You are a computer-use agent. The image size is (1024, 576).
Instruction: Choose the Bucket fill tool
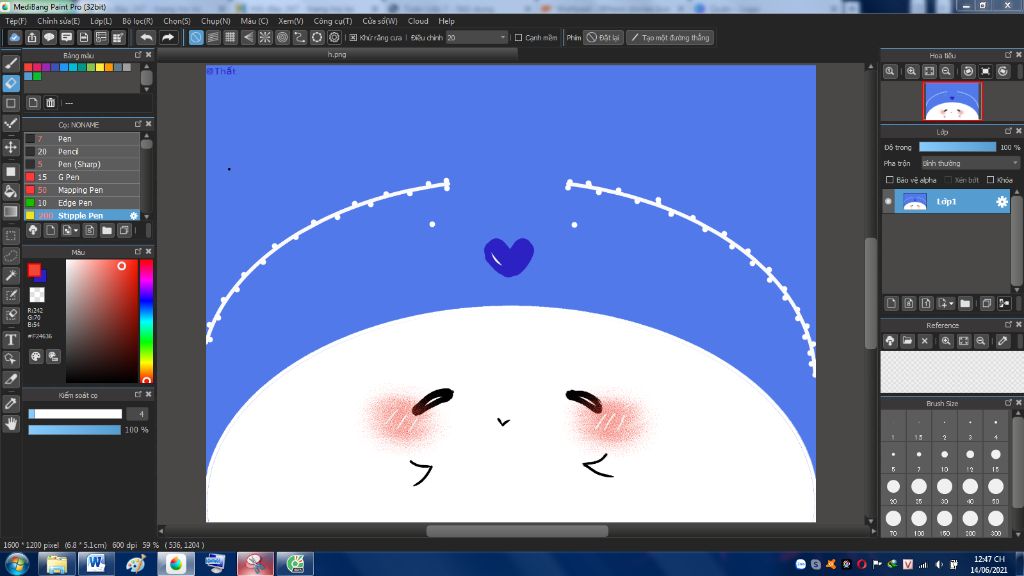pos(11,191)
